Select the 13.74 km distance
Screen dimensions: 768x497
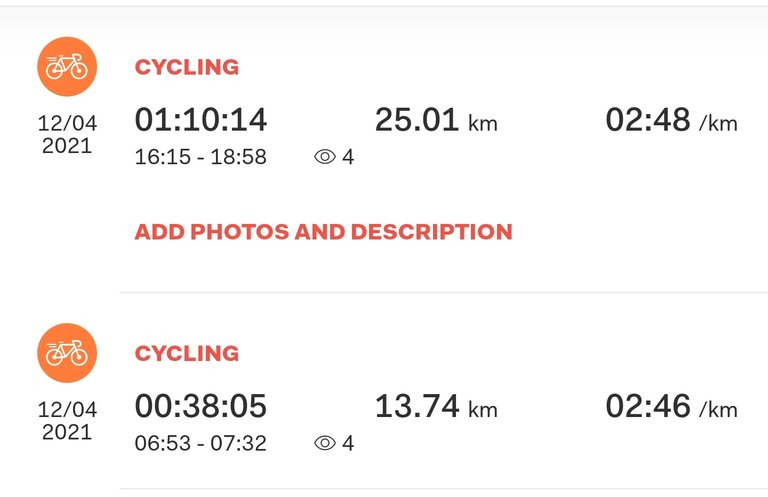point(436,406)
